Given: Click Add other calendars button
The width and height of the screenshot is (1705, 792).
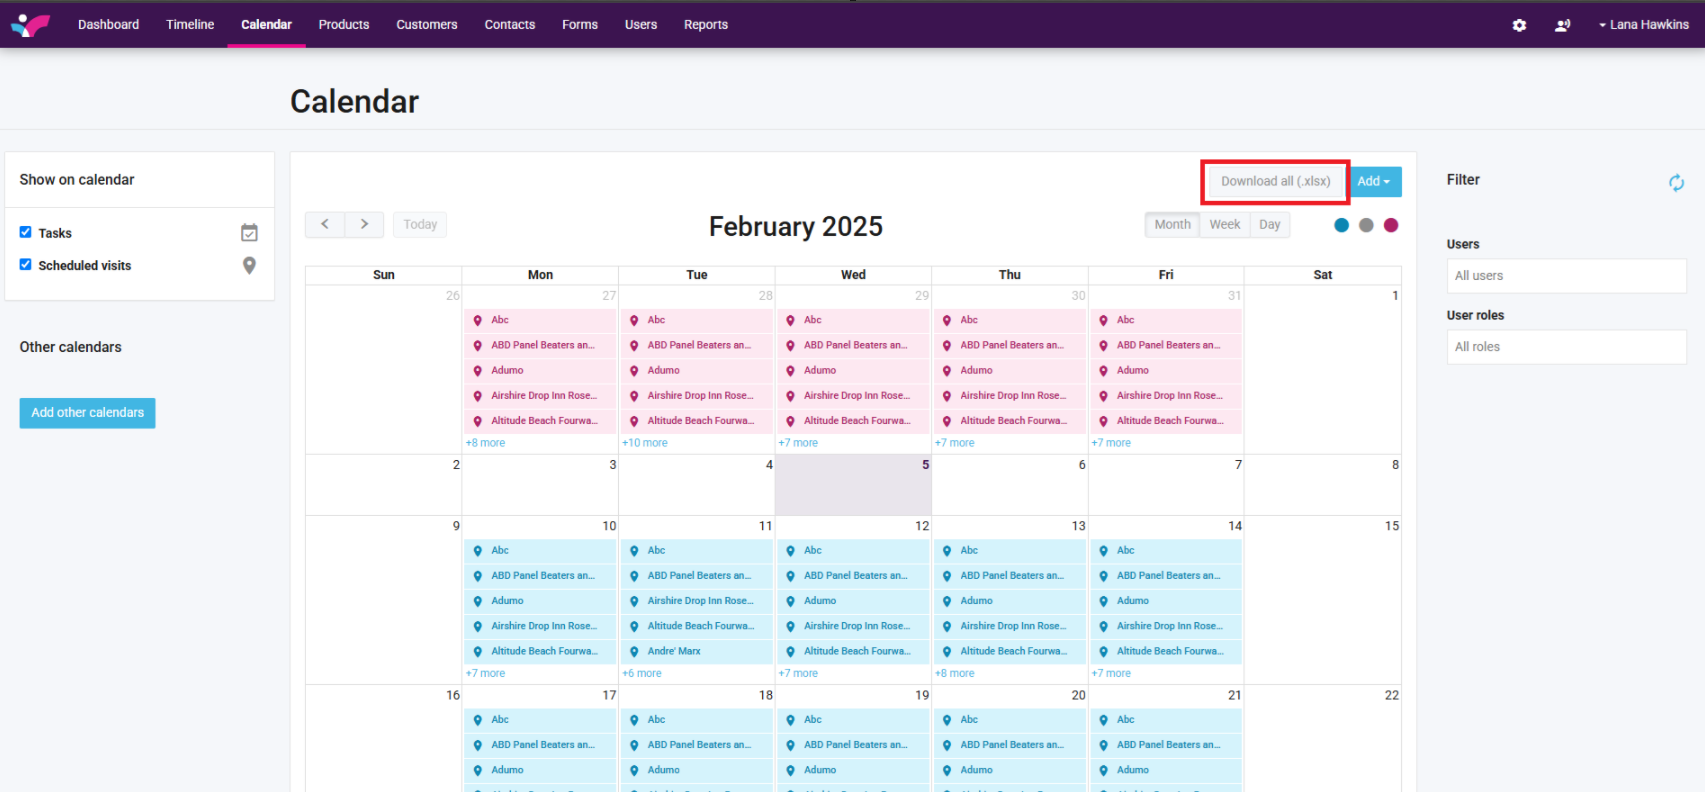Looking at the screenshot, I should click(87, 413).
